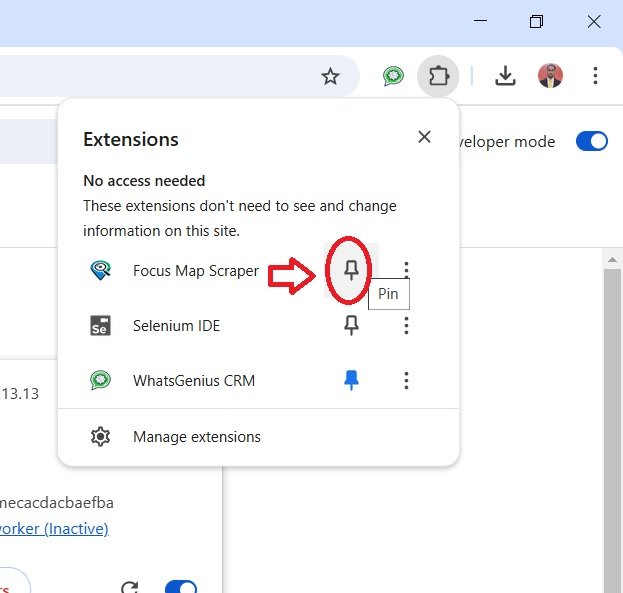Select the Selenium IDE name
Image resolution: width=623 pixels, height=593 pixels.
pos(176,326)
